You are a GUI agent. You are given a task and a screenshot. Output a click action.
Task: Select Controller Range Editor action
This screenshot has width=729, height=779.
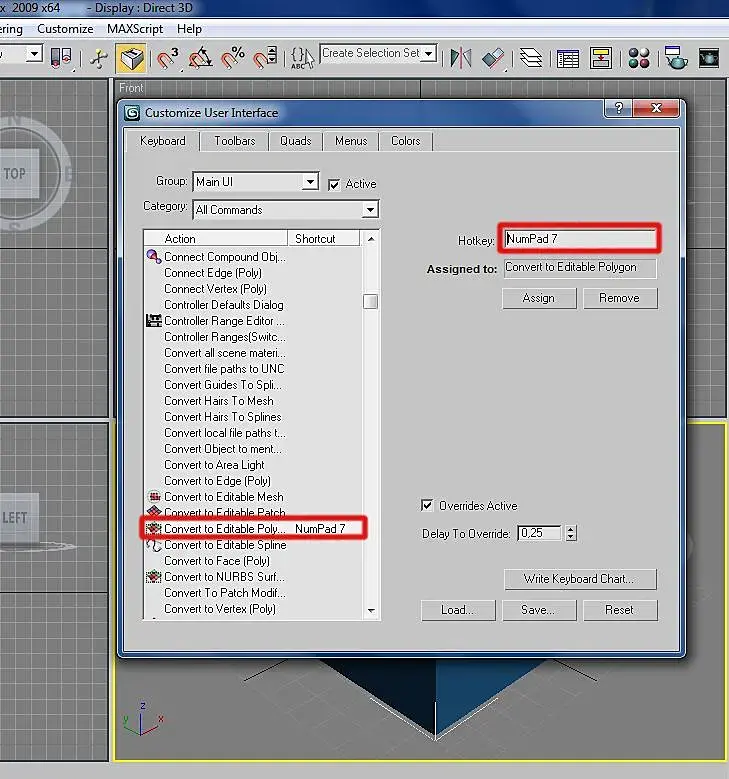[224, 321]
